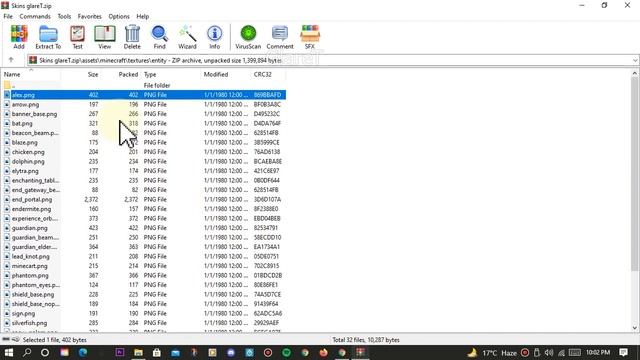Select the phantom_eyes.p... file
Image resolution: width=640 pixels, height=360 pixels.
pyautogui.click(x=144, y=284)
